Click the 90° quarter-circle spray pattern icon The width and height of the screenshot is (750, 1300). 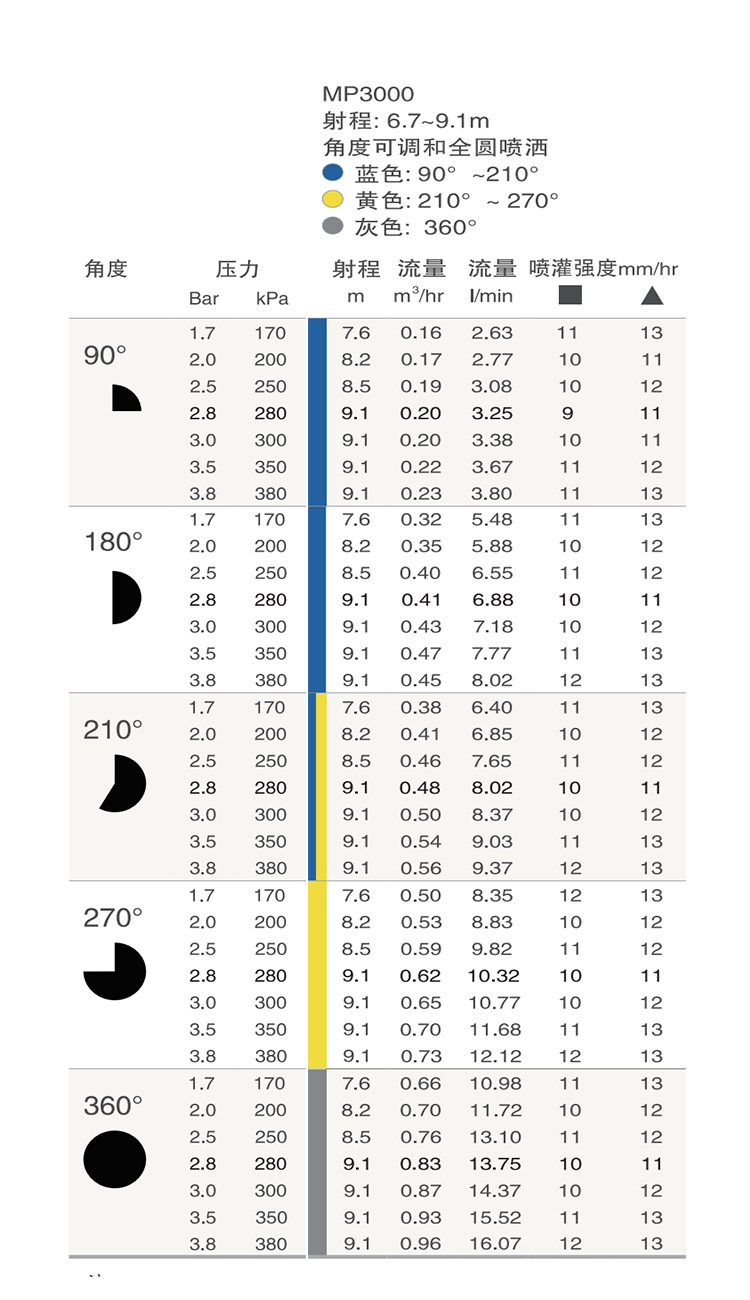[x=124, y=399]
